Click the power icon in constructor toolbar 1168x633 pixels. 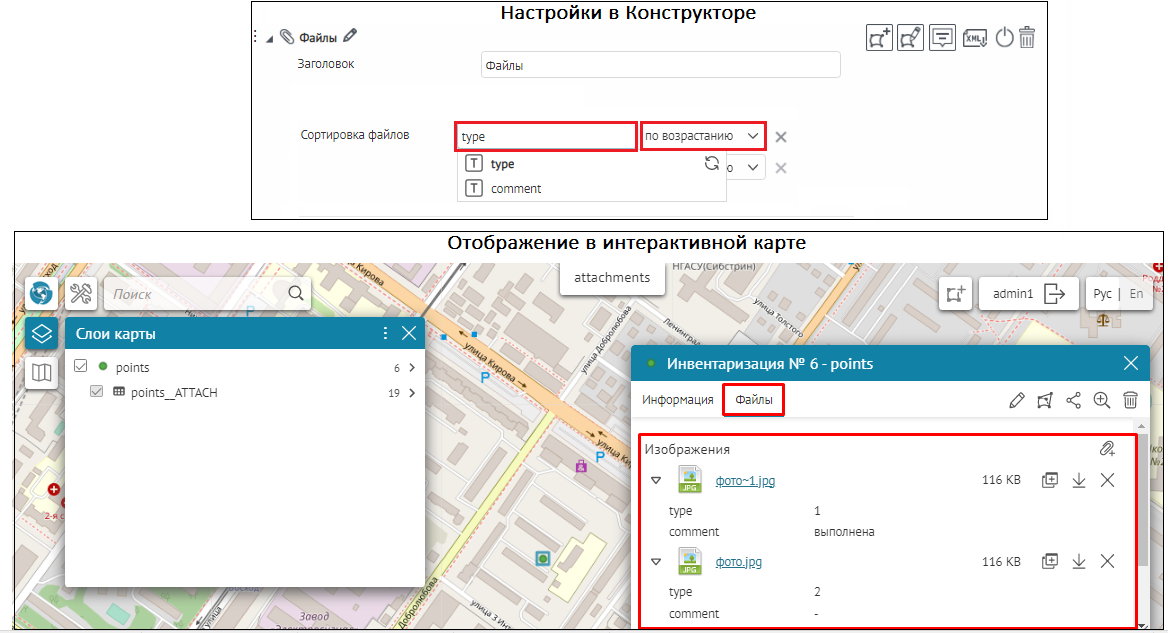(x=1004, y=38)
